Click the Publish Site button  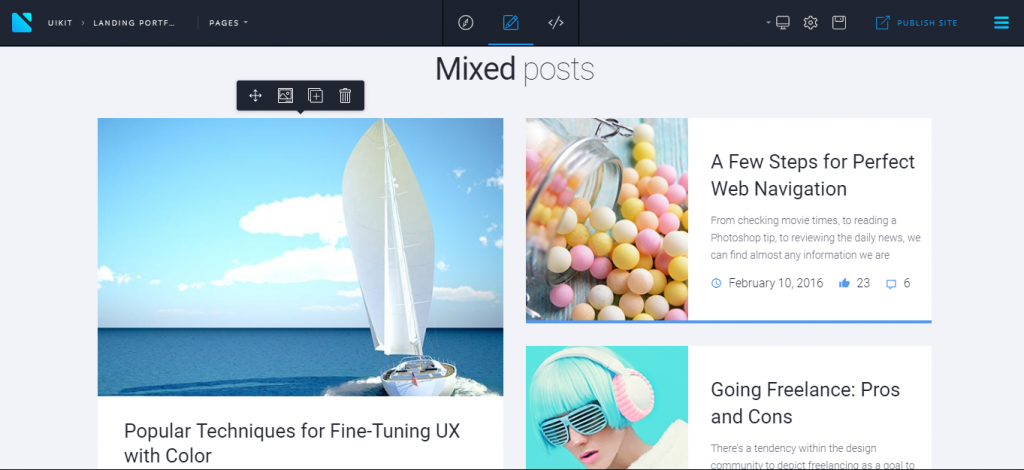tap(916, 23)
